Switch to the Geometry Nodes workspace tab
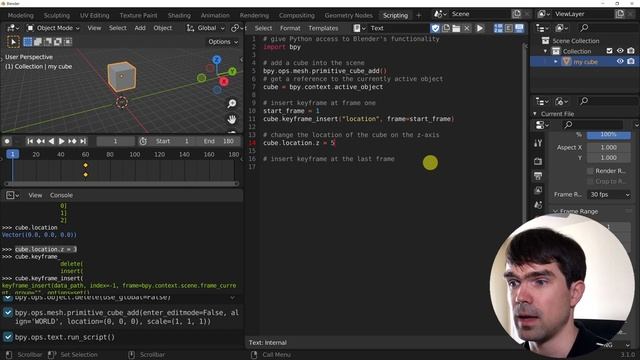The image size is (640, 360). click(349, 16)
